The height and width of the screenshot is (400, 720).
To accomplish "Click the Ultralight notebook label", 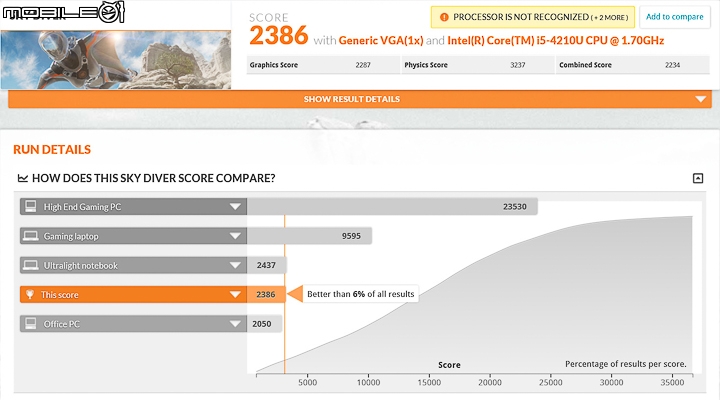I will [80, 265].
